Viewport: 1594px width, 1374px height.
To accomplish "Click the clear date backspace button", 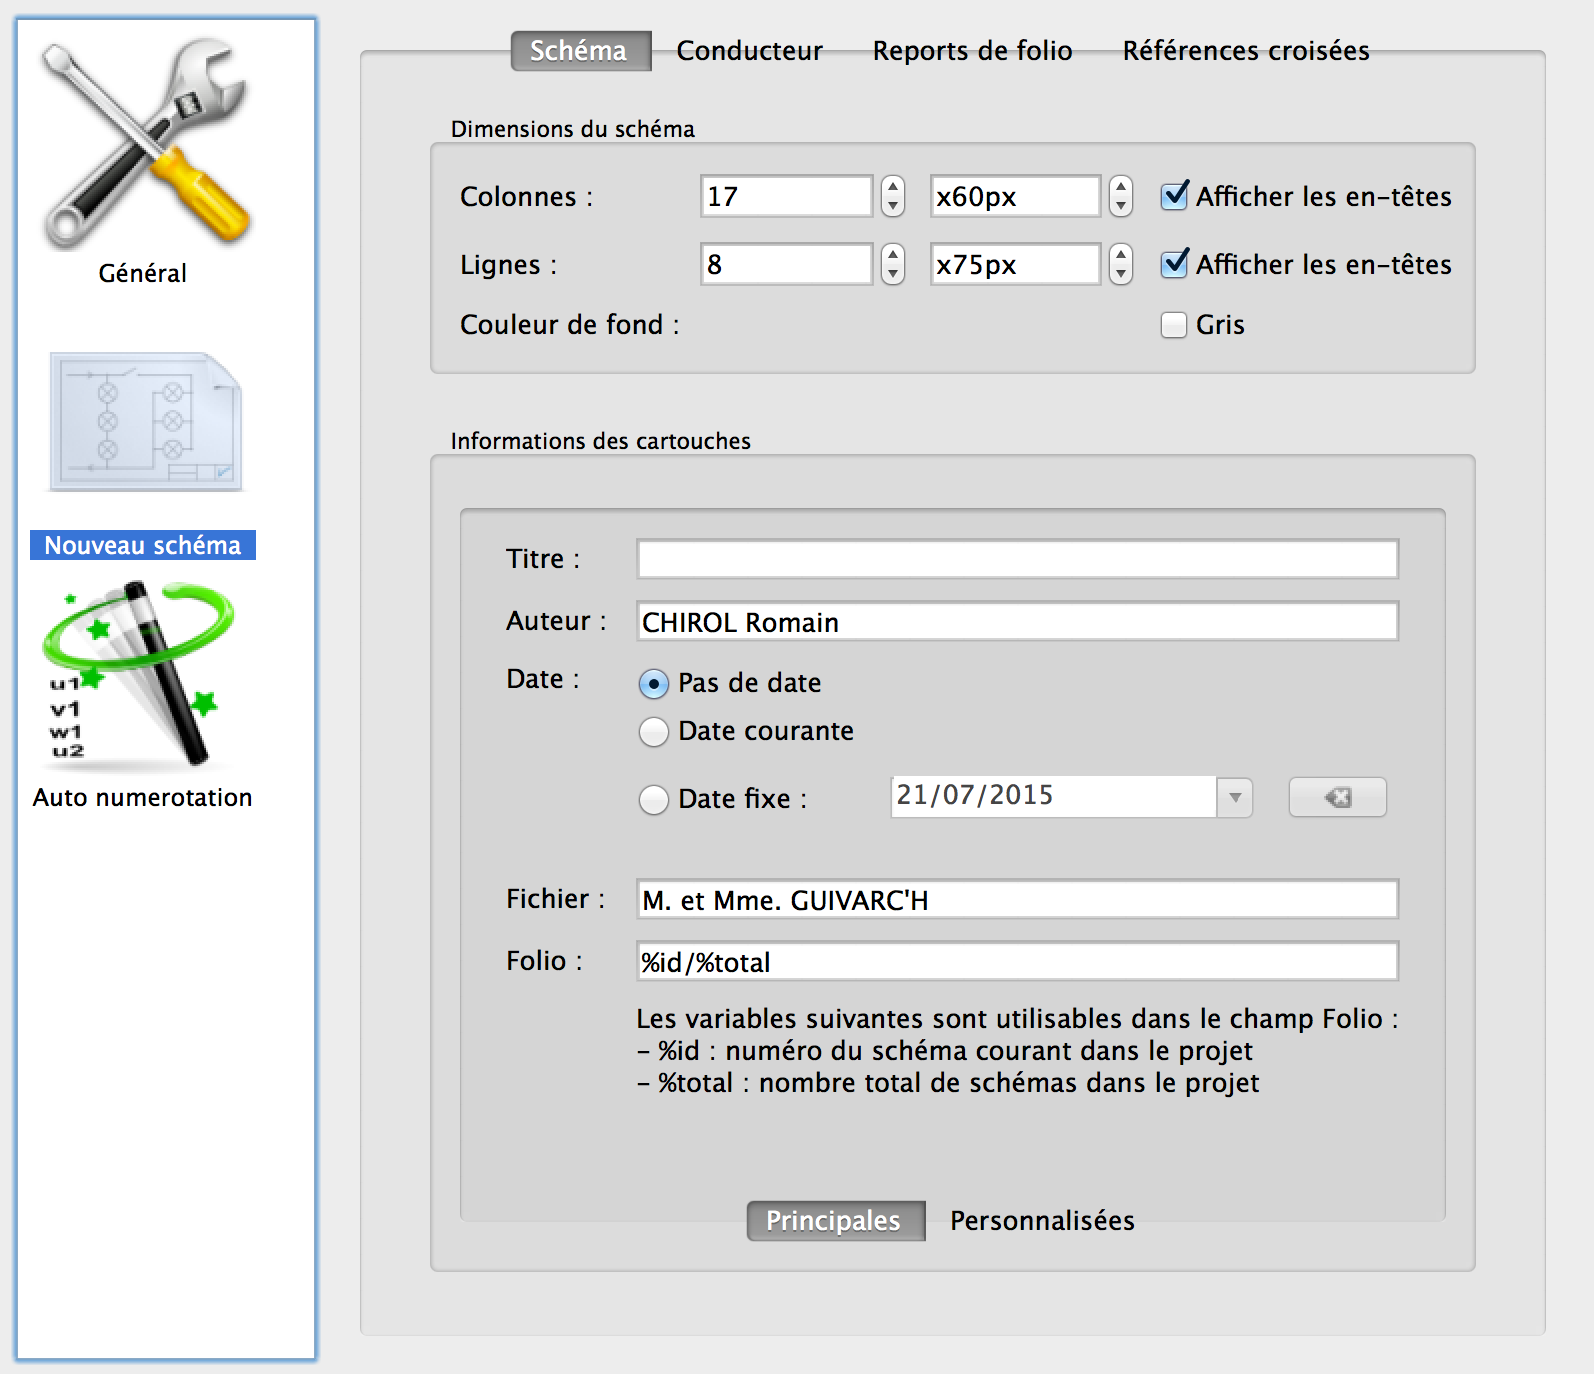I will pyautogui.click(x=1337, y=797).
